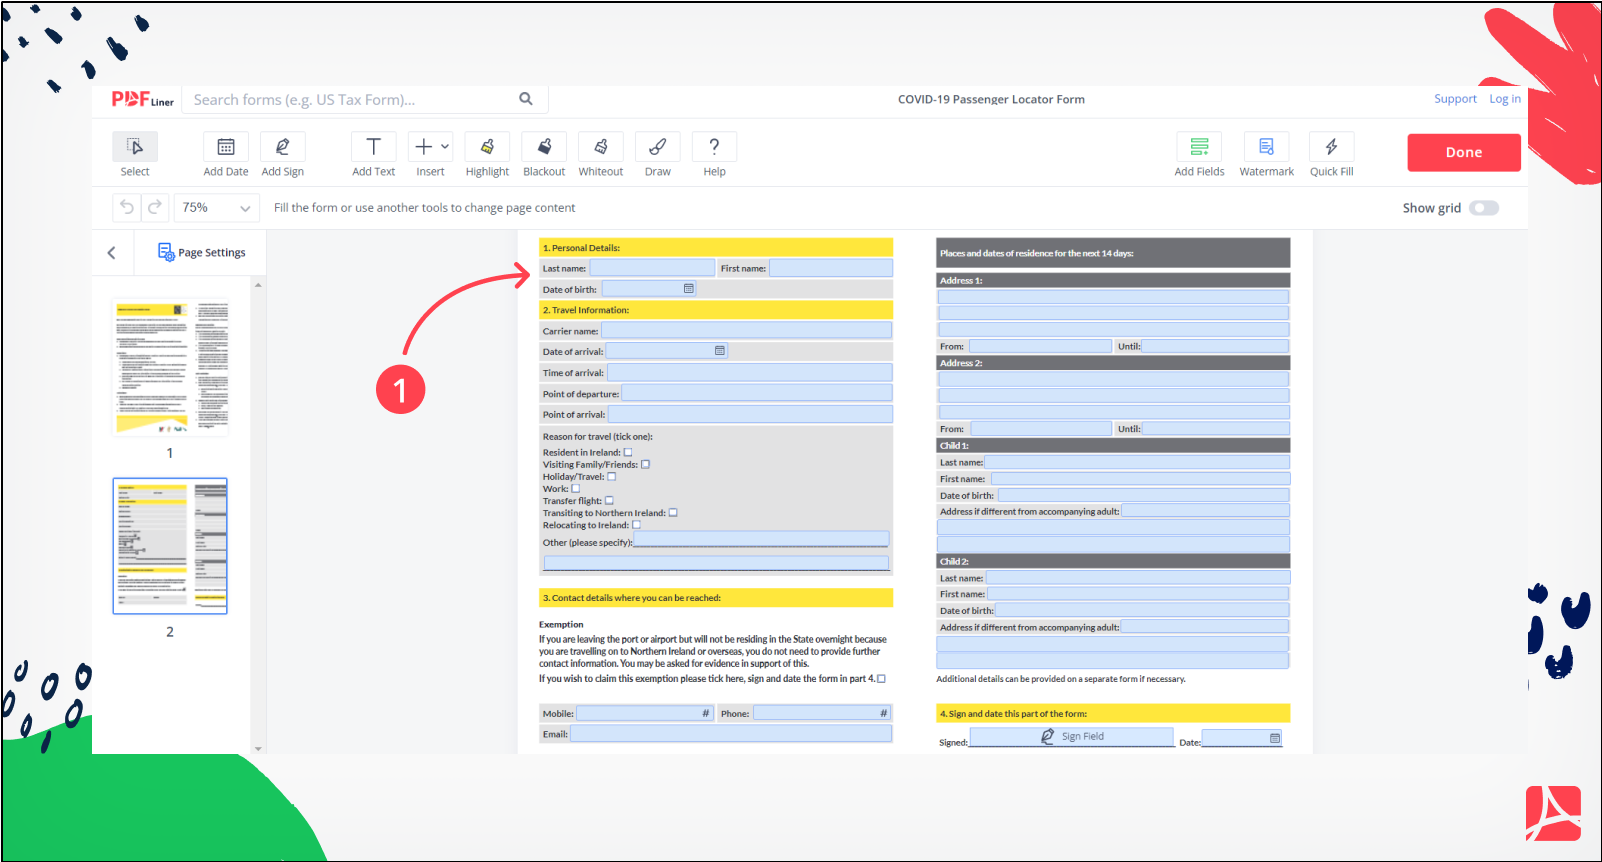This screenshot has width=1602, height=862.
Task: Click the Point of departure field
Action: (x=757, y=393)
